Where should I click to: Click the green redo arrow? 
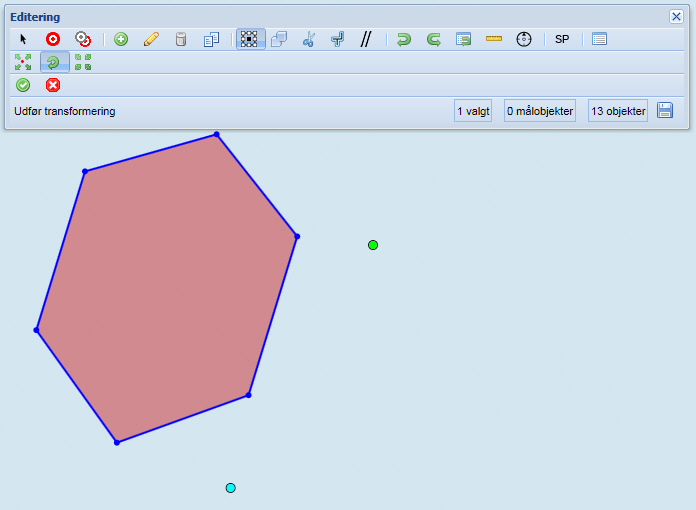(434, 39)
